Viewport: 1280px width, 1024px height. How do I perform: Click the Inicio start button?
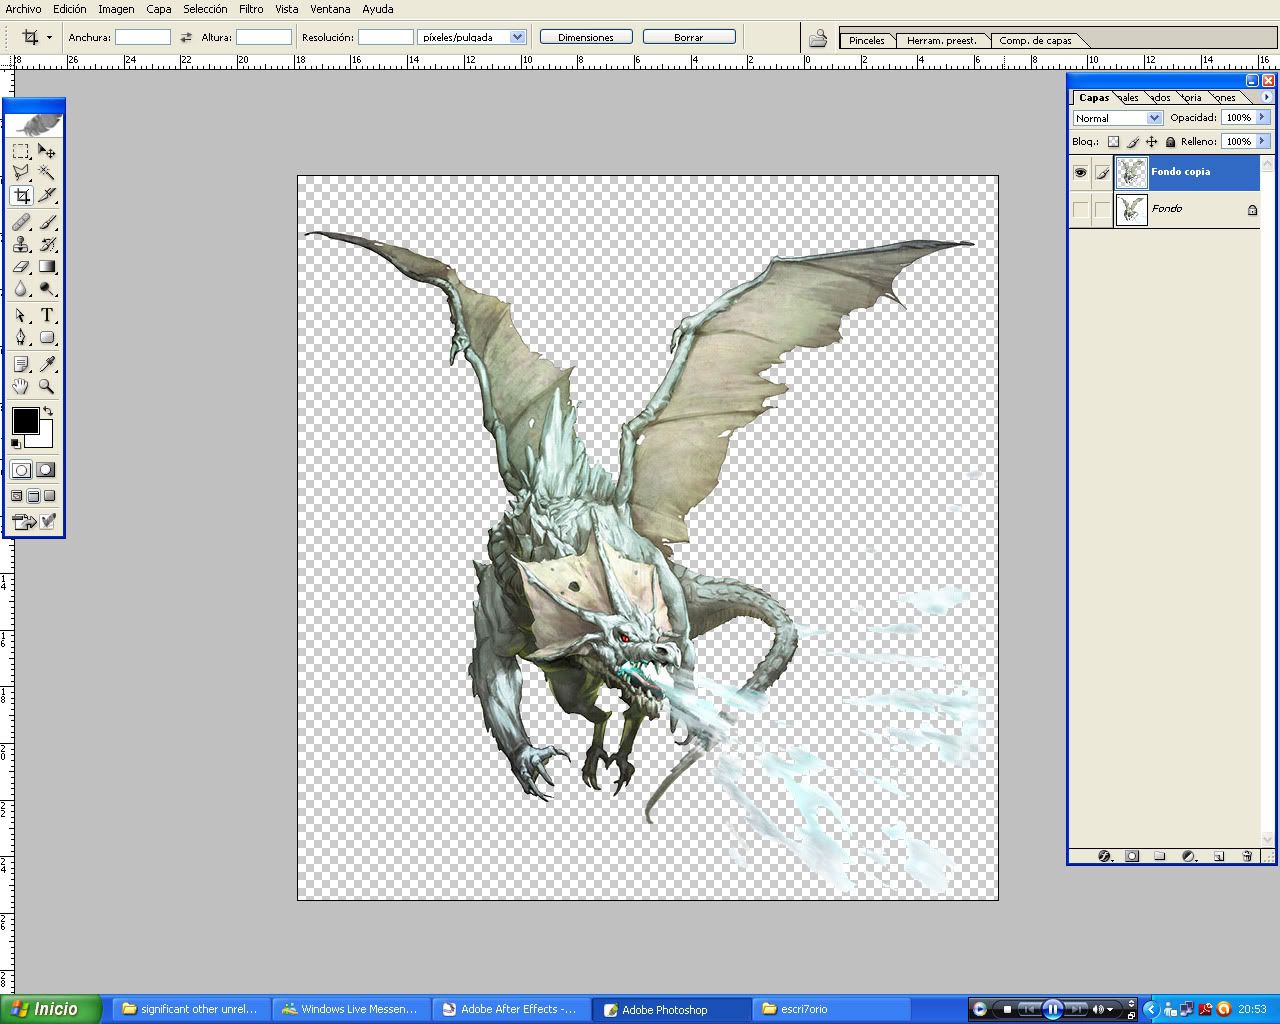coord(50,1009)
